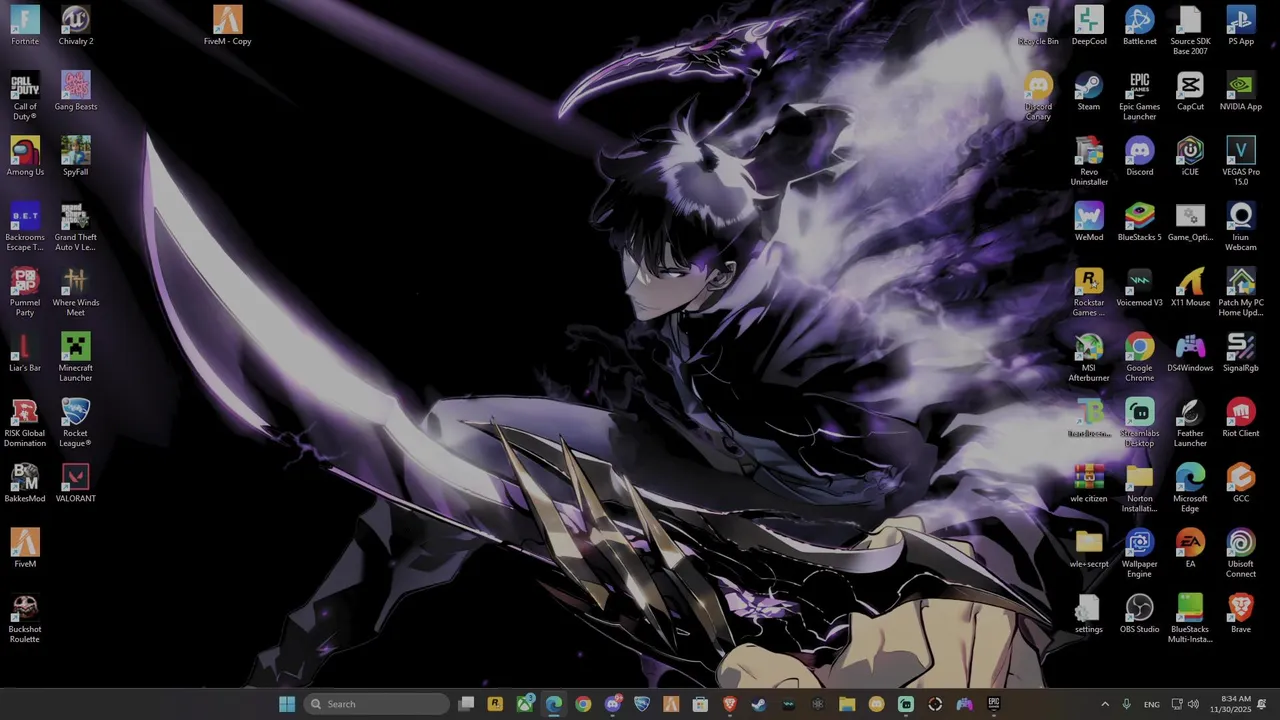This screenshot has height=720, width=1280.
Task: Select the OBS Studio desktop icon
Action: click(1140, 613)
